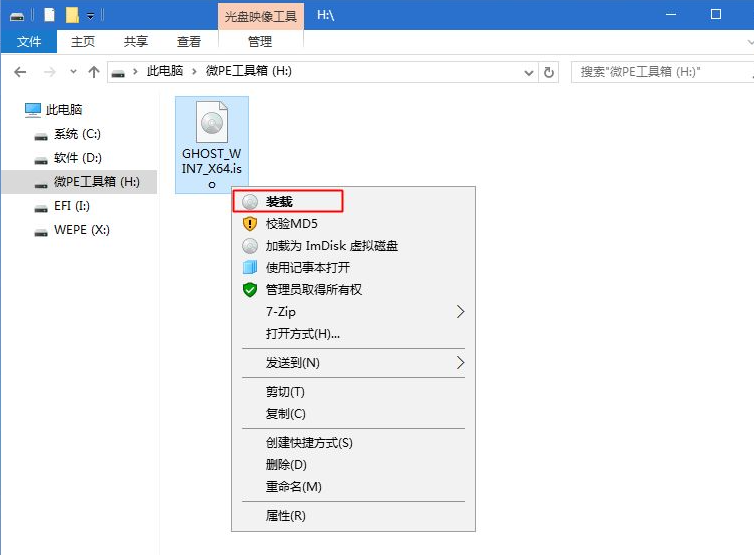Click the properties quick access icon
The width and height of the screenshot is (754, 555).
pyautogui.click(x=50, y=15)
